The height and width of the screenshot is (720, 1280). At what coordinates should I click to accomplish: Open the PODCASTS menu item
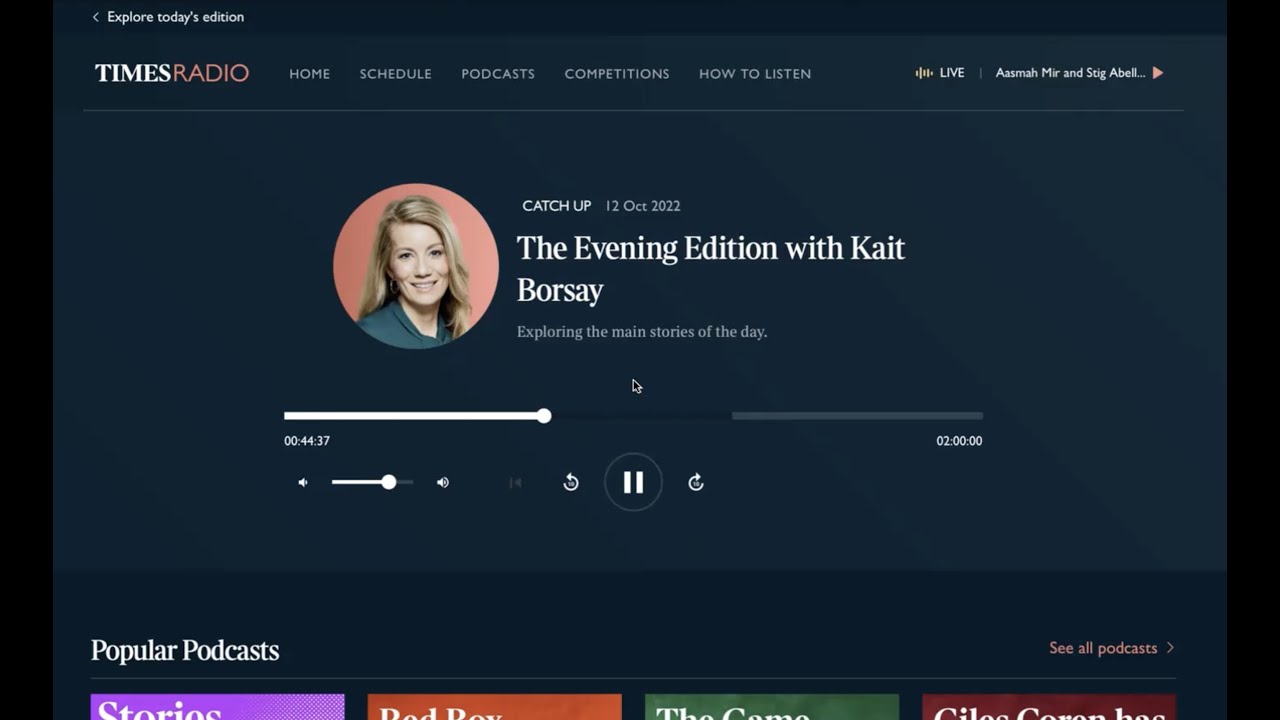tap(498, 74)
